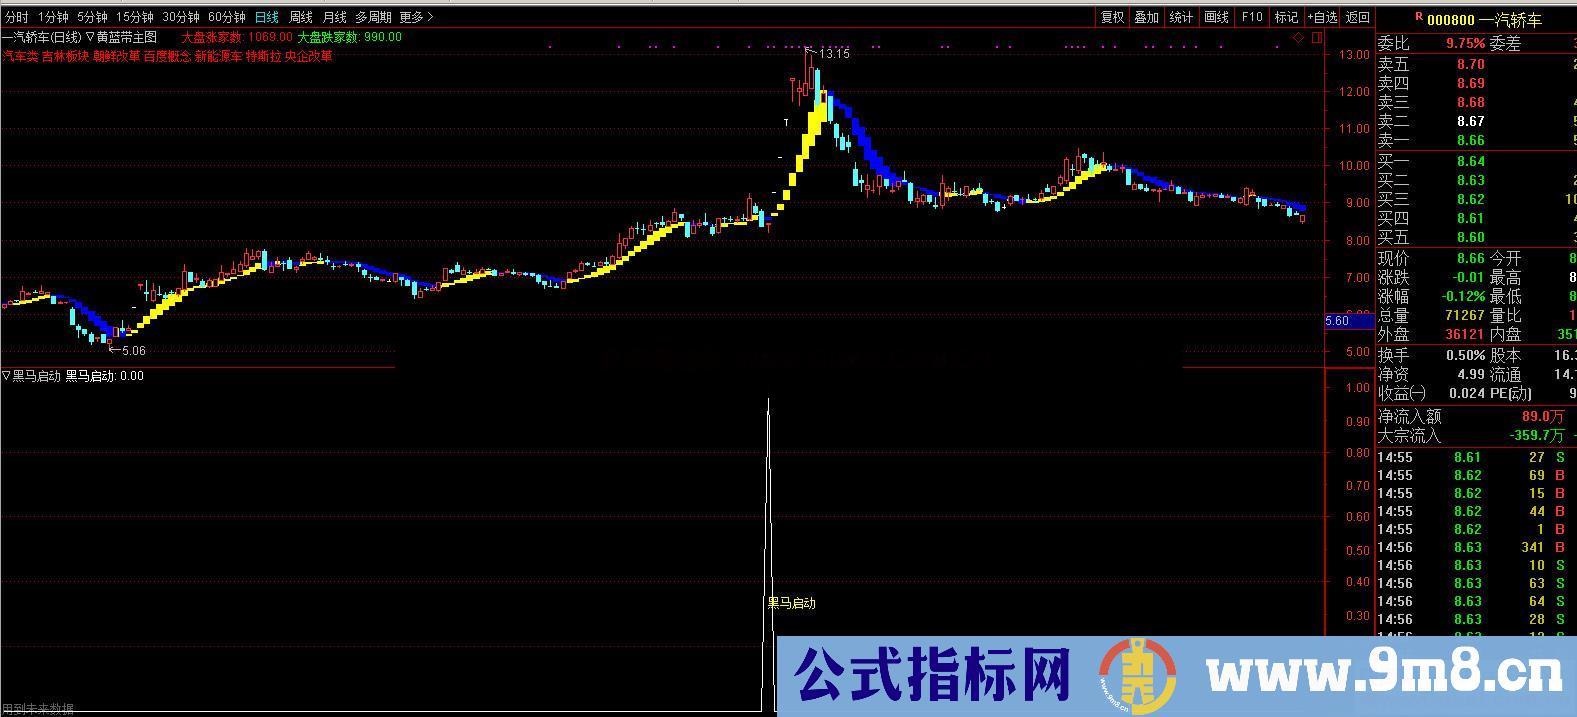Open the 统计 statistics button
Screen dimensions: 1577x717
[1181, 17]
